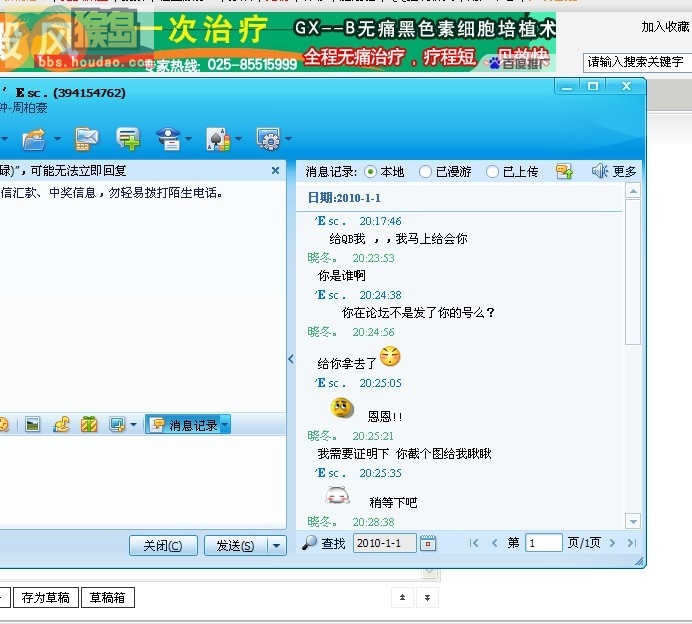Collapse the message record side panel arrow
This screenshot has height=624, width=692.
pos(291,359)
